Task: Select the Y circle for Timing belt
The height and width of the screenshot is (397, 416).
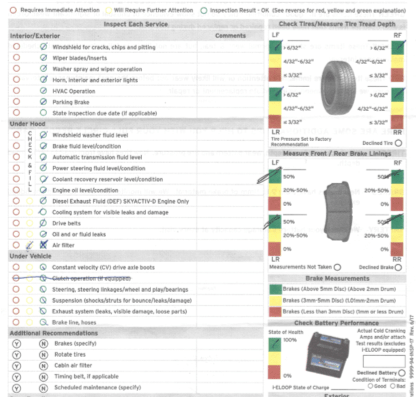Action: tap(16, 377)
